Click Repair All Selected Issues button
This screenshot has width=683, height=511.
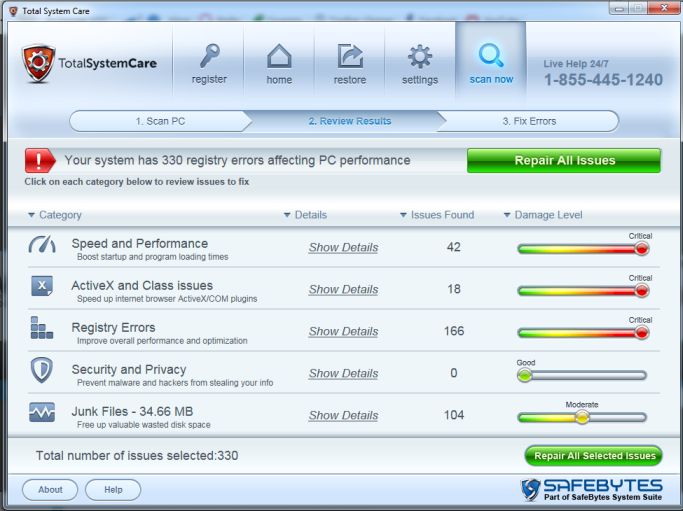point(594,456)
